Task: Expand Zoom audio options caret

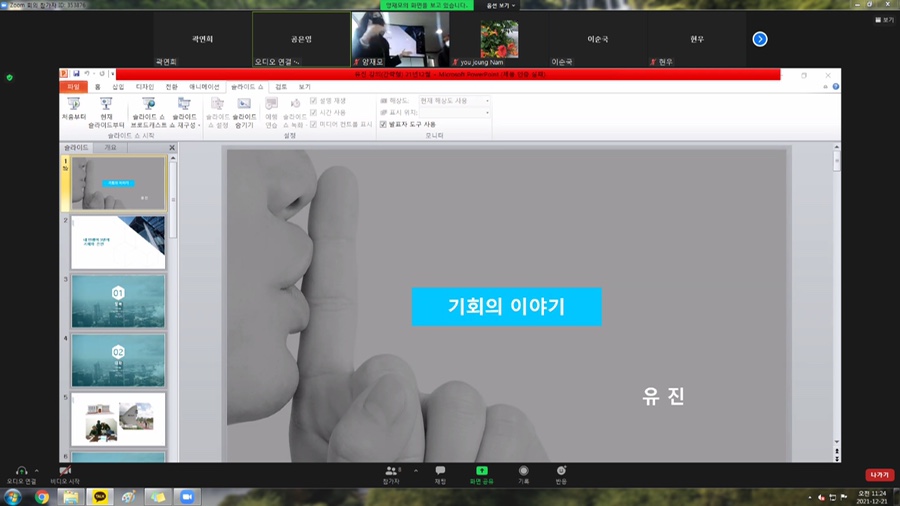Action: point(37,471)
